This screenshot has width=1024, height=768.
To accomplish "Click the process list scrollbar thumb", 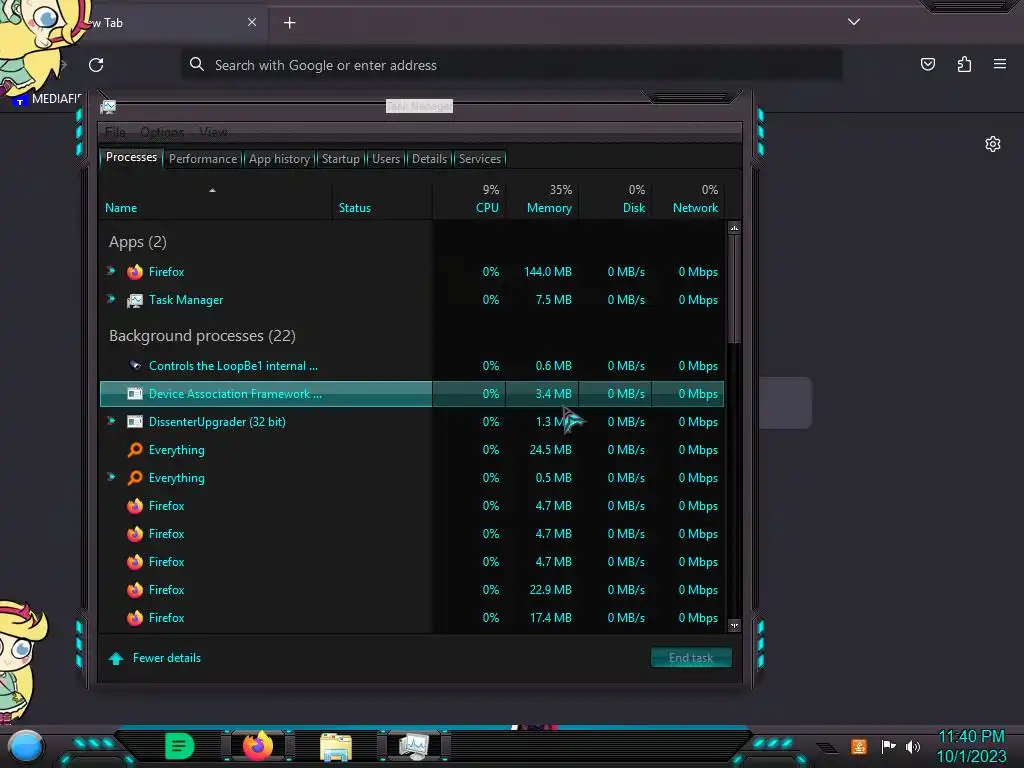I will pos(734,289).
